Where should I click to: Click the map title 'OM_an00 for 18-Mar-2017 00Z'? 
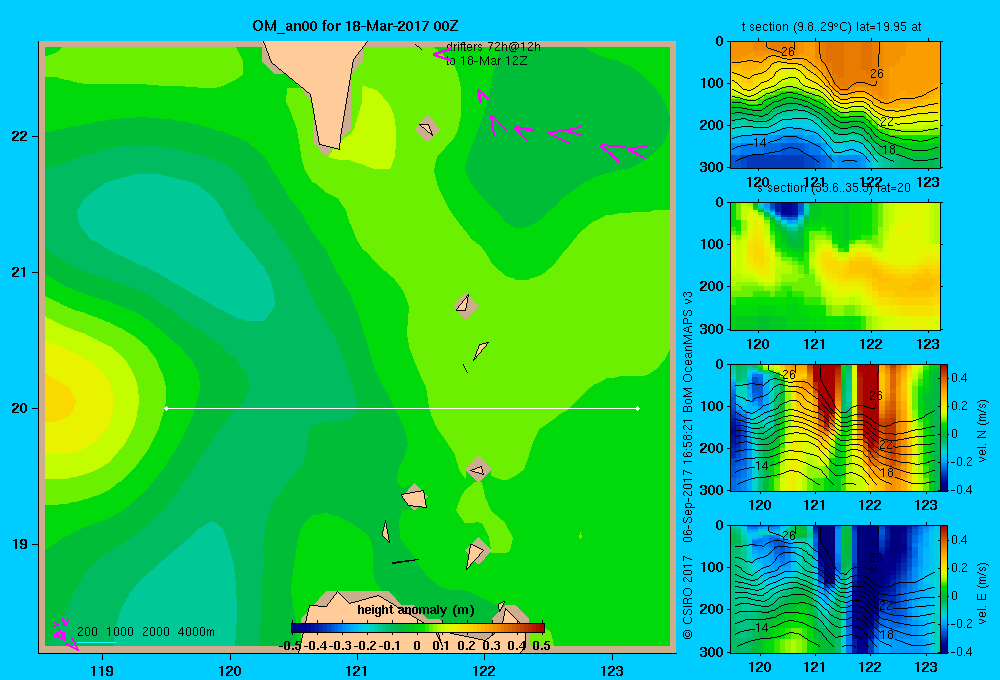pos(355,26)
